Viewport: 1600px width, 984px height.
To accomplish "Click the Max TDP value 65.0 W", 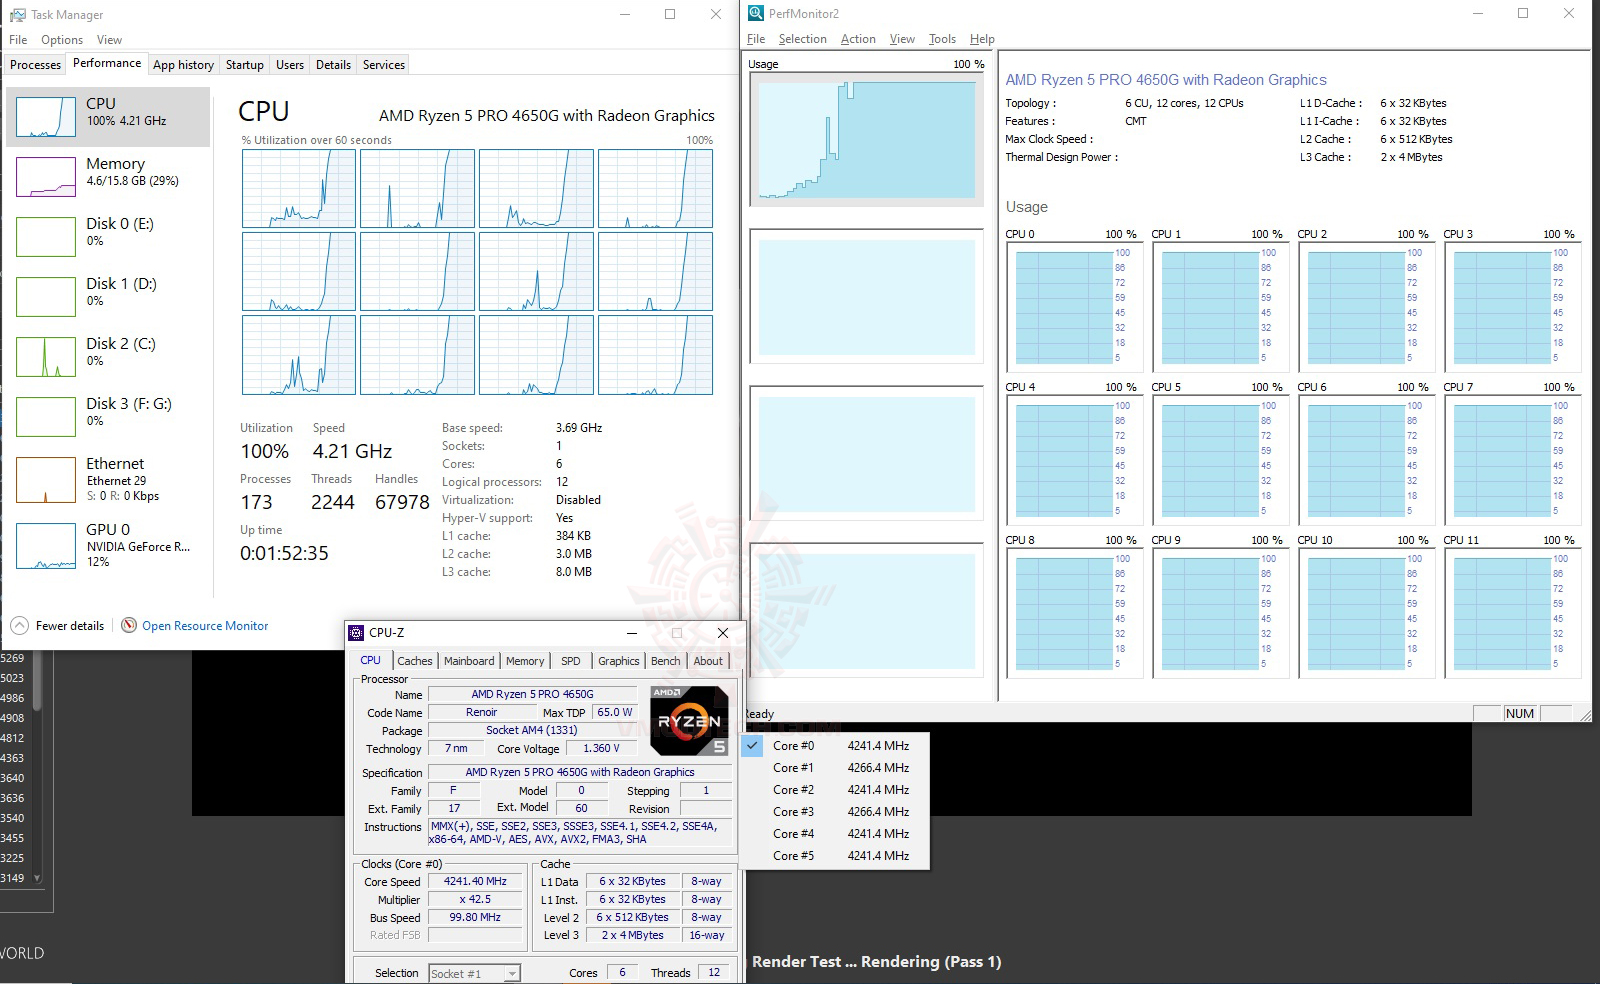I will (x=614, y=713).
